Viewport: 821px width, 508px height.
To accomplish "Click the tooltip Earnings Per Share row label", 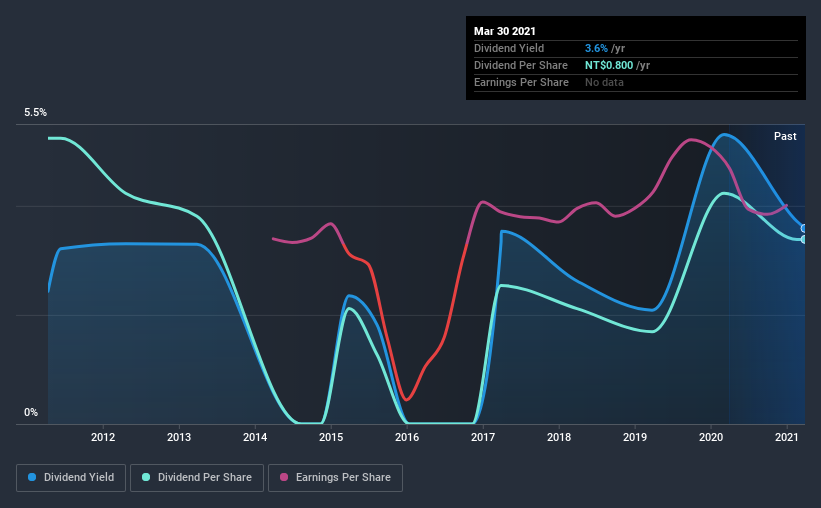I will point(521,82).
